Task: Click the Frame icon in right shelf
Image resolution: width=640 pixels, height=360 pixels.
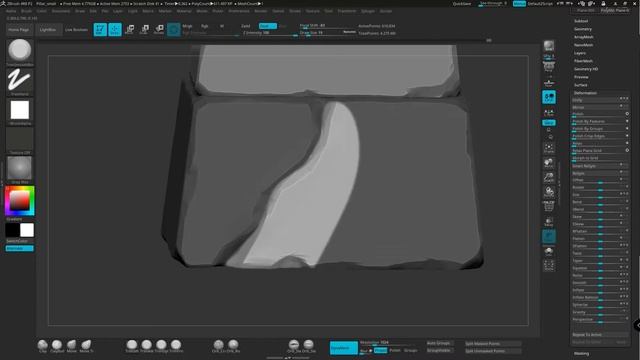Action: click(x=549, y=148)
